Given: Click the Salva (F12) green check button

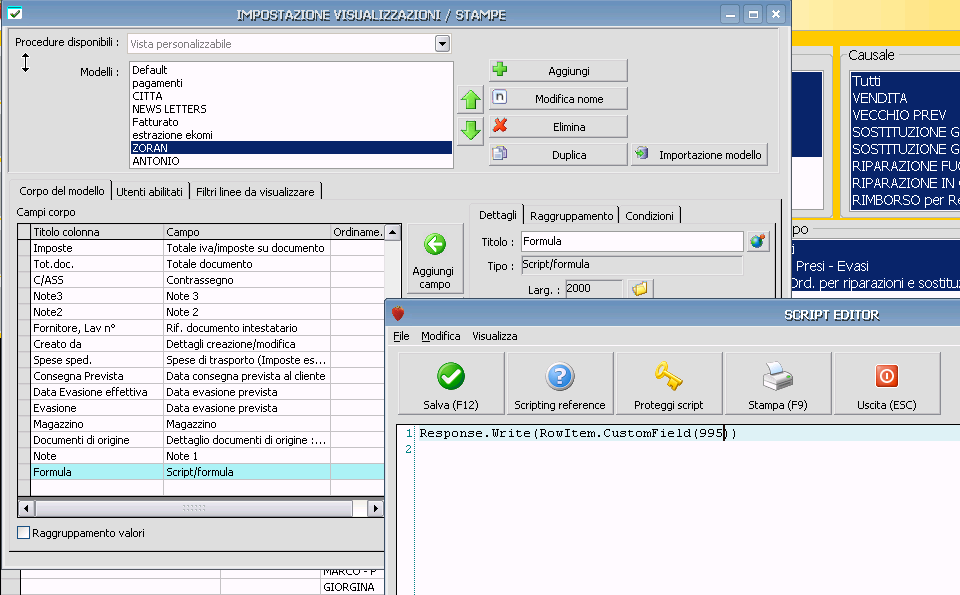Looking at the screenshot, I should [x=451, y=383].
